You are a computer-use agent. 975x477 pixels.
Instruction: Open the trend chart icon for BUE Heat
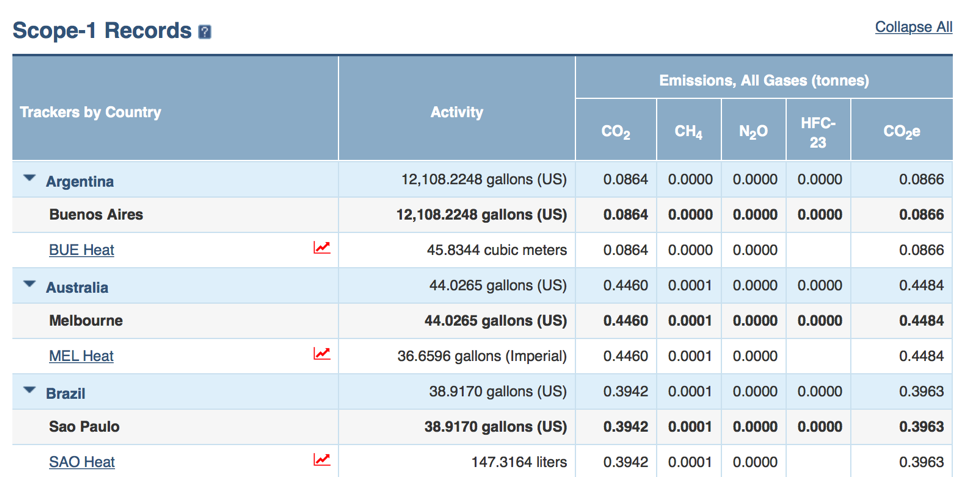321,248
